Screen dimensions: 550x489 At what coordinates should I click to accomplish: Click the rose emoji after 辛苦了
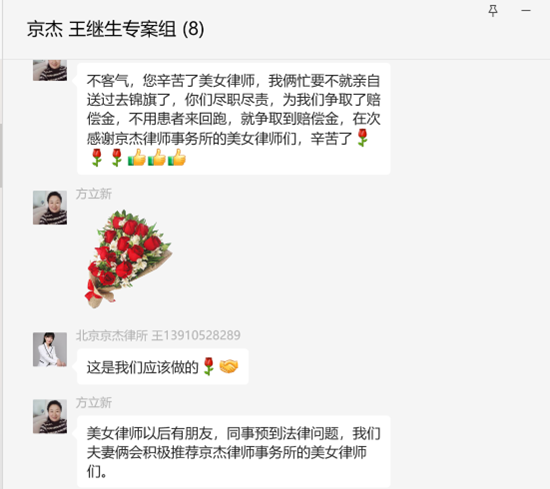pyautogui.click(x=362, y=138)
